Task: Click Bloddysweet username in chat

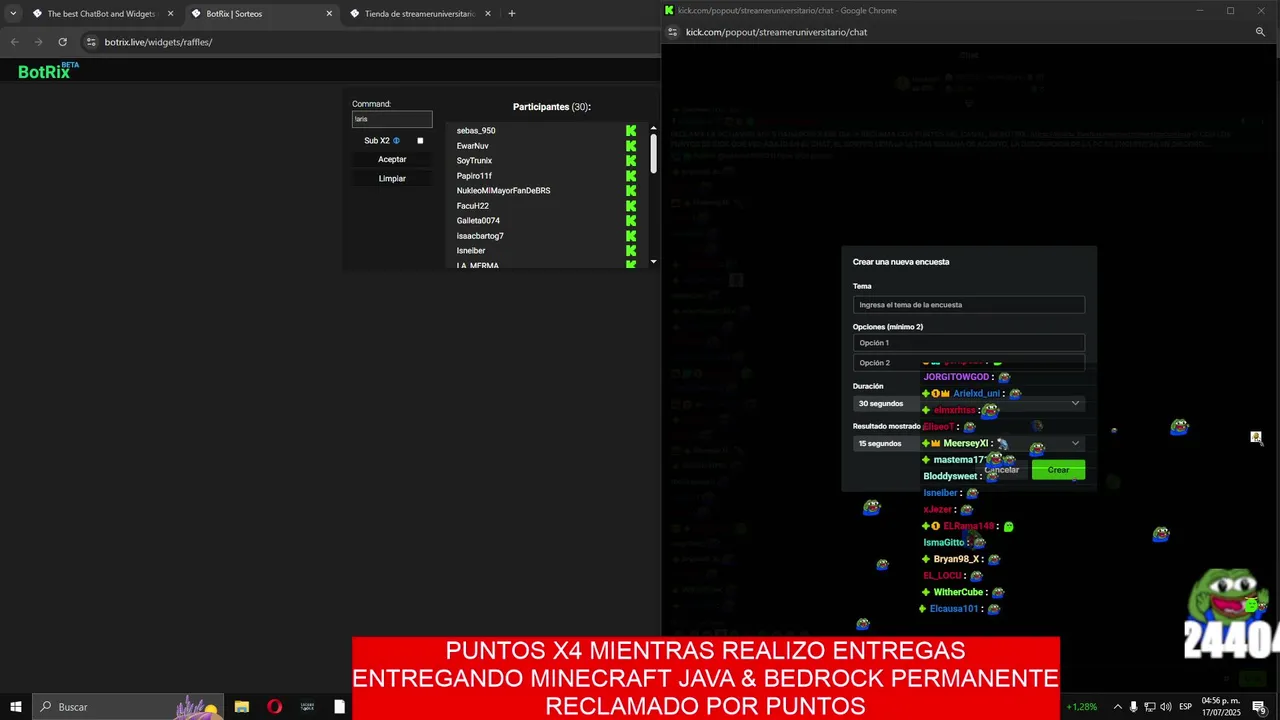Action: [950, 476]
